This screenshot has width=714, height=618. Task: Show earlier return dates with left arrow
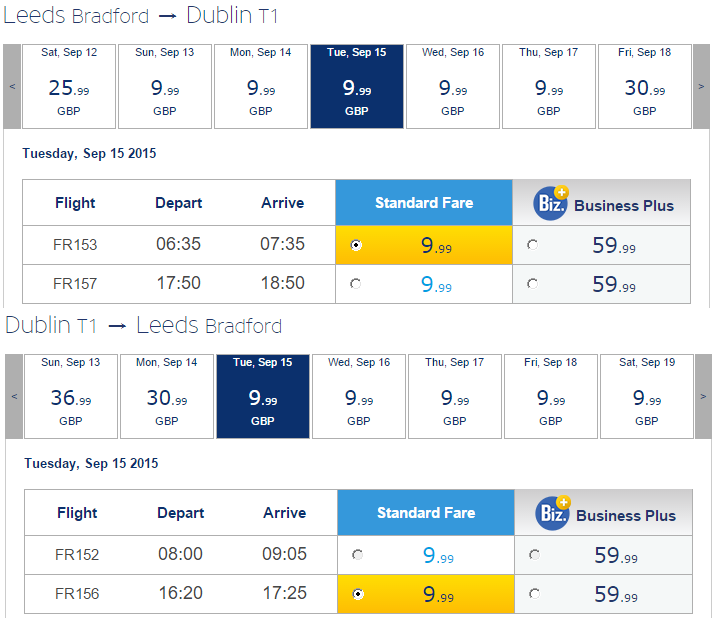(14, 396)
